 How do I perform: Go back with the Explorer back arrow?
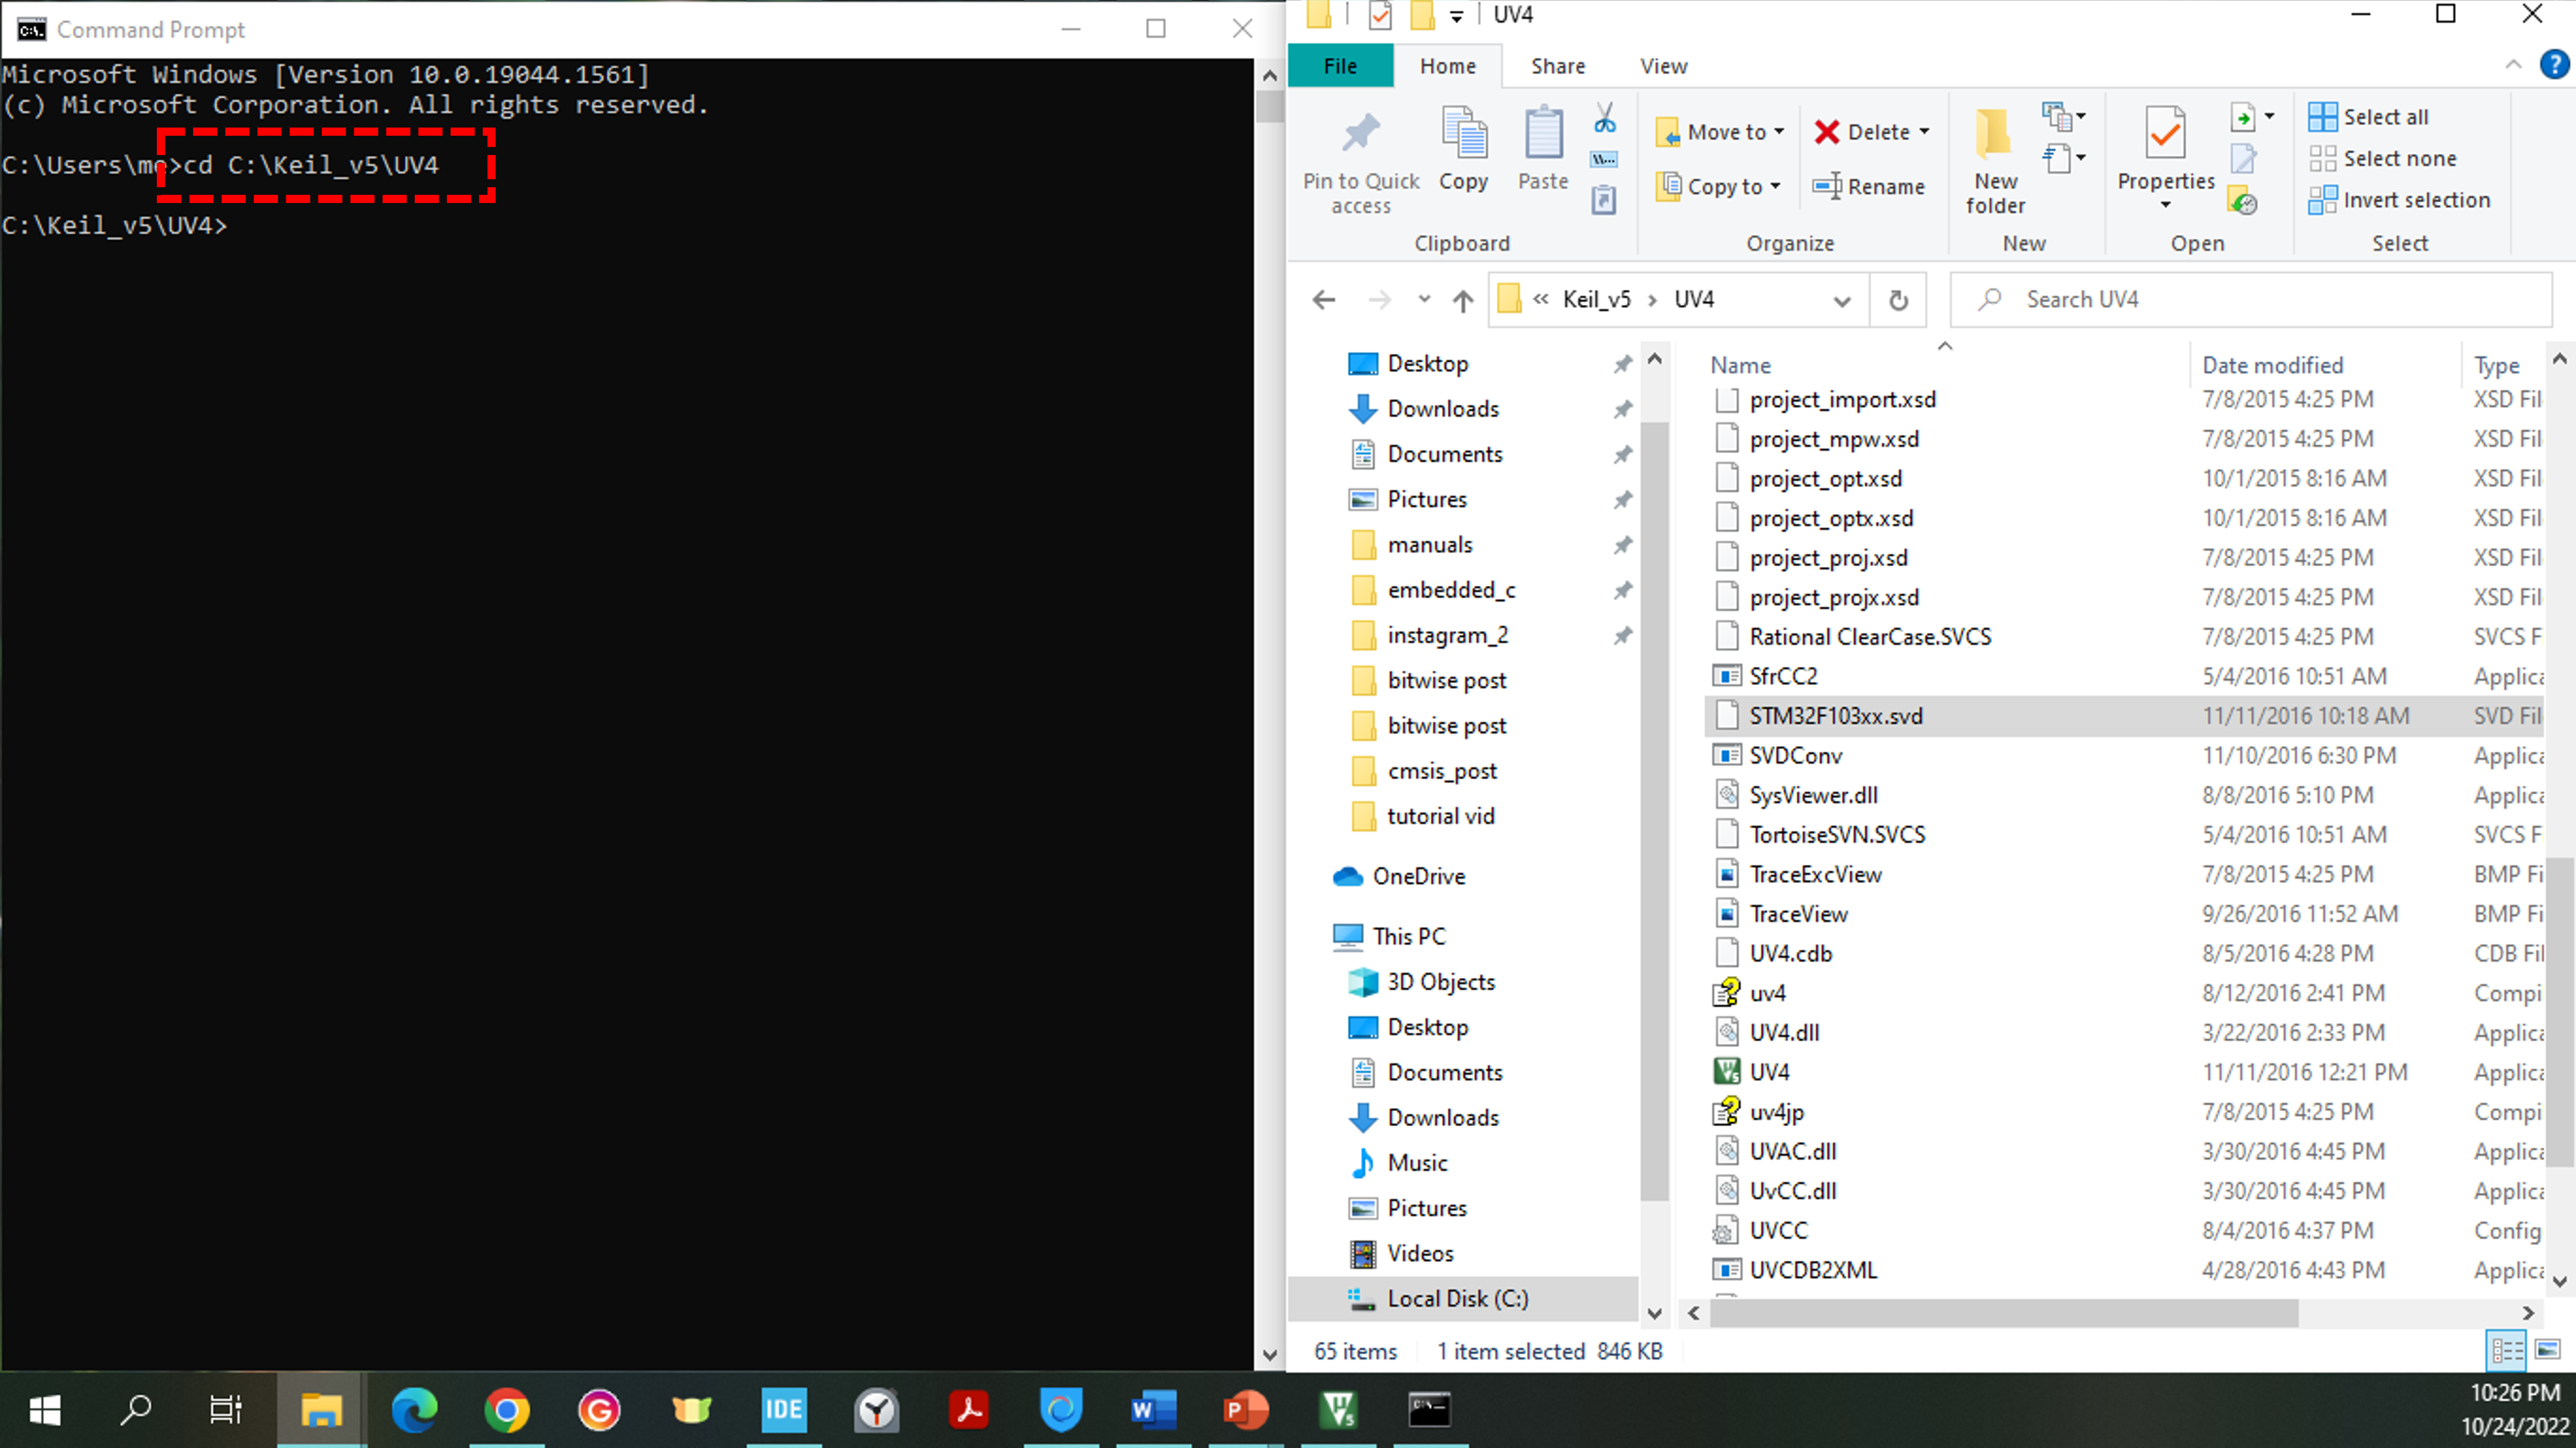tap(1324, 299)
